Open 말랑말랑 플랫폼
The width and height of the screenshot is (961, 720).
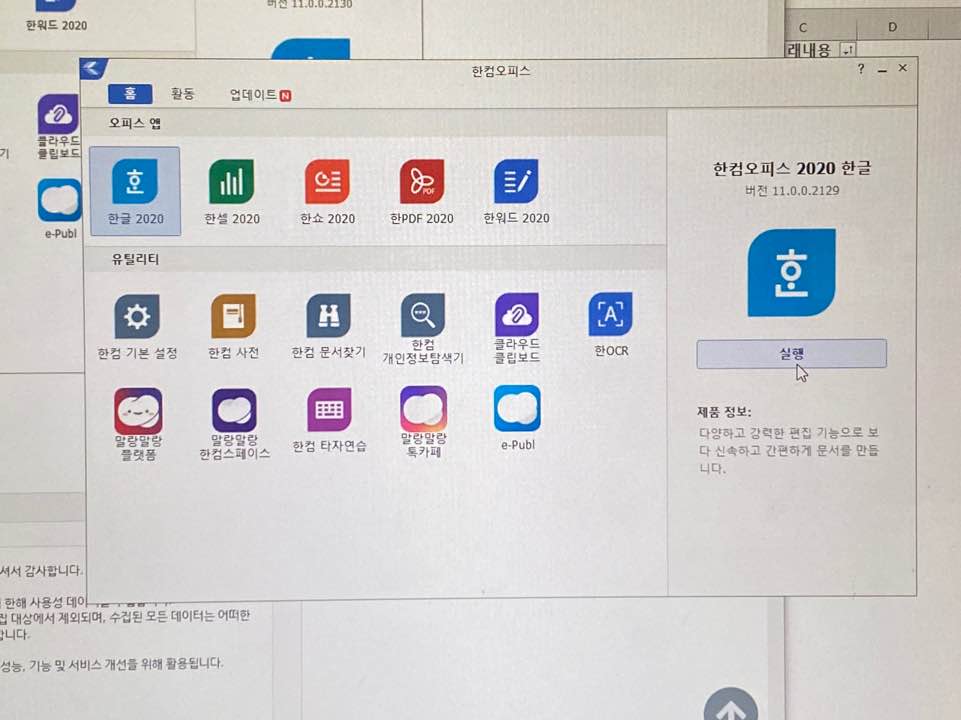pyautogui.click(x=137, y=412)
